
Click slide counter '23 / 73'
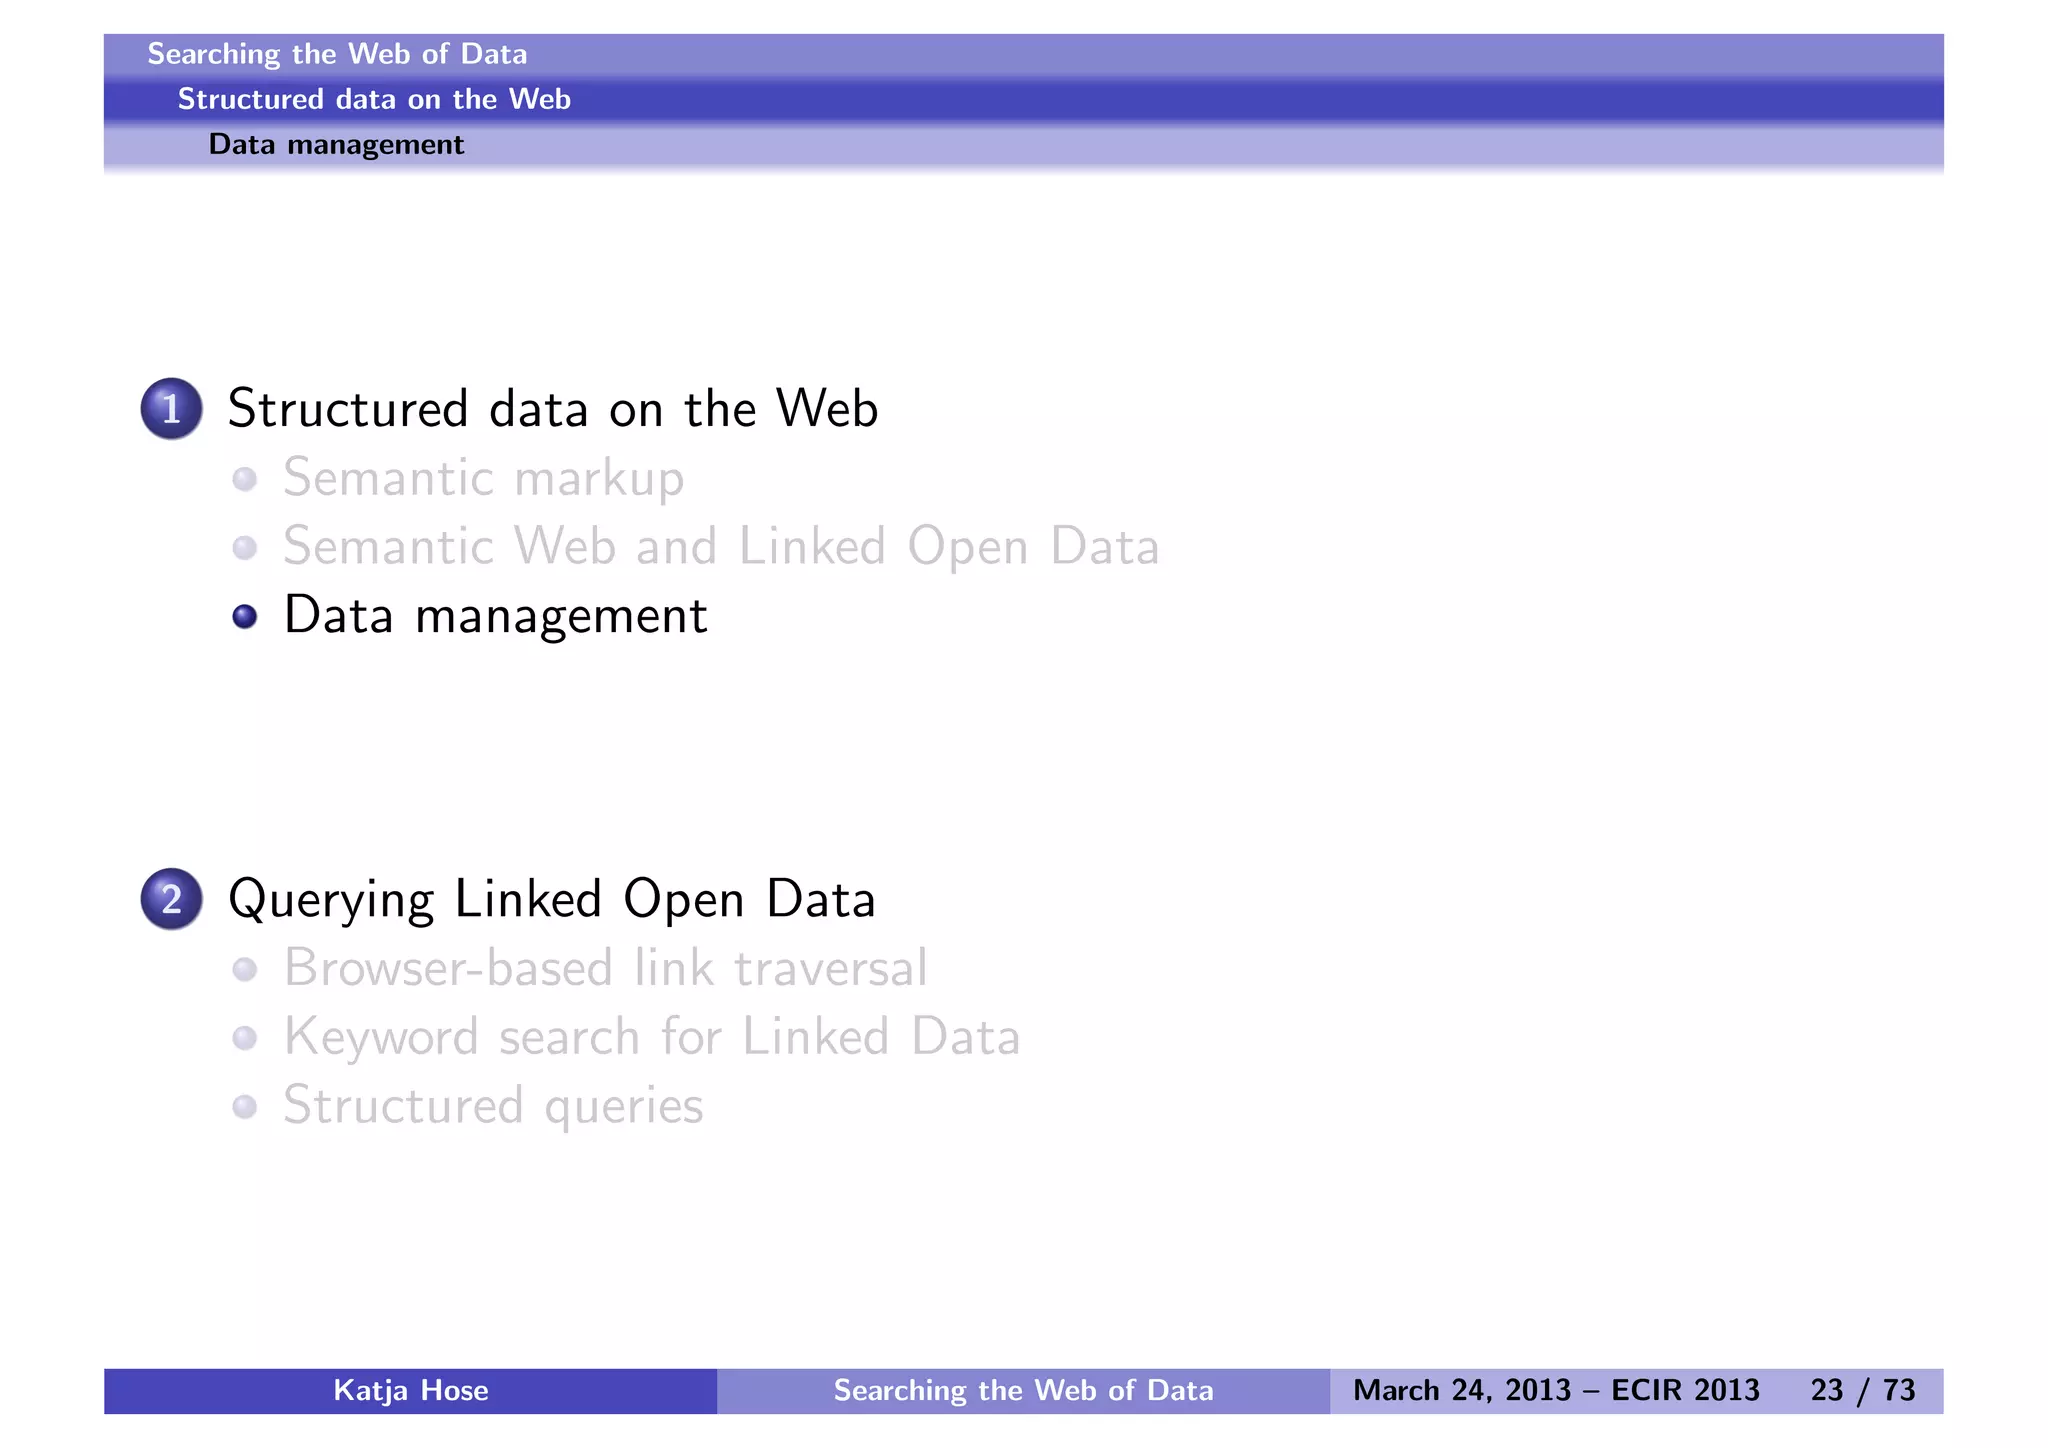1863,1391
